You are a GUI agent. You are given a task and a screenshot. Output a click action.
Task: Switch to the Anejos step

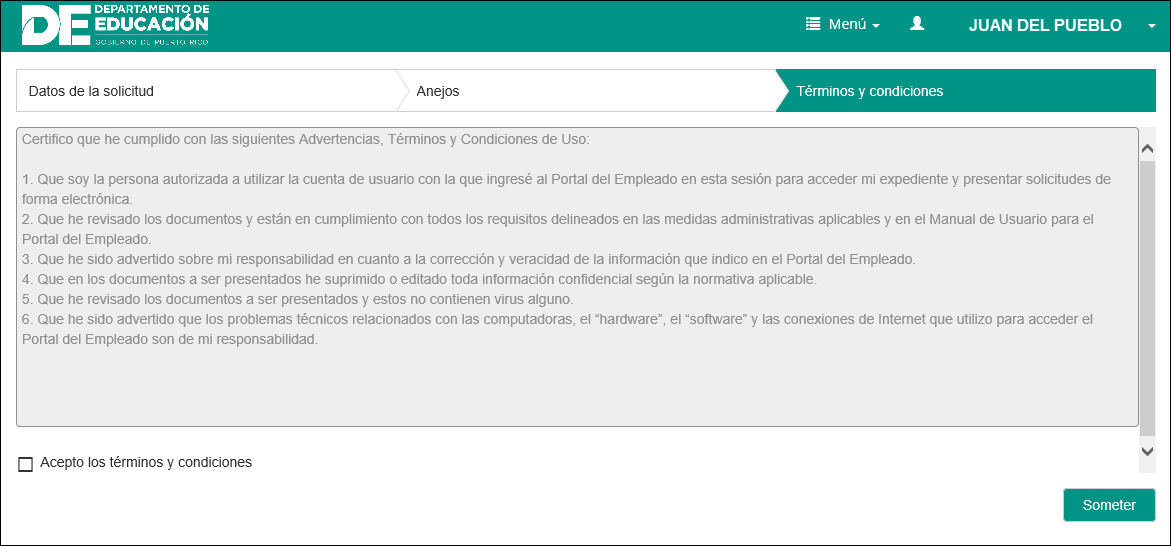(438, 91)
